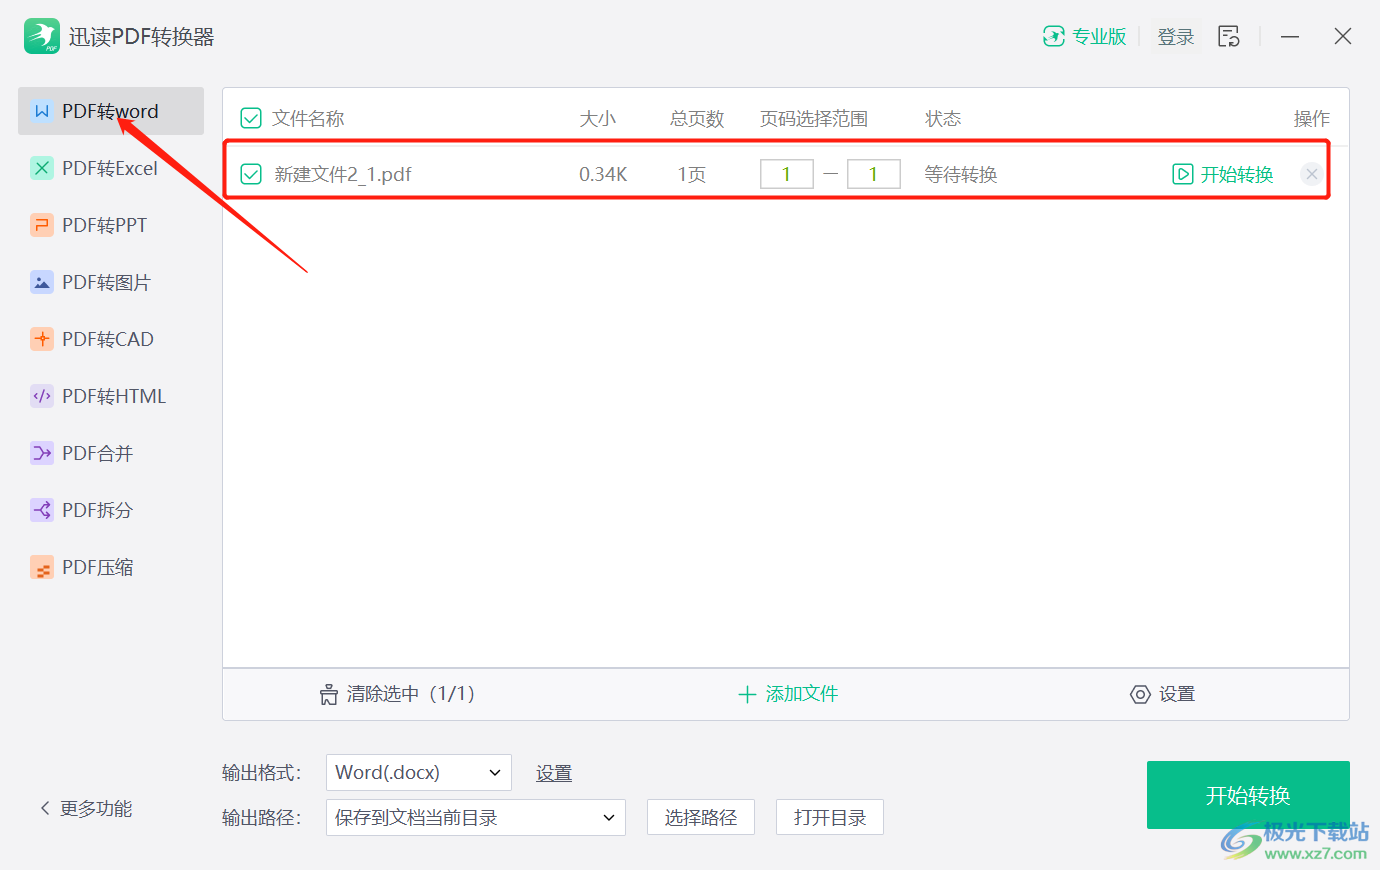Remove 新建文件2_1.pdf with its X icon
This screenshot has height=870, width=1380.
[1312, 174]
